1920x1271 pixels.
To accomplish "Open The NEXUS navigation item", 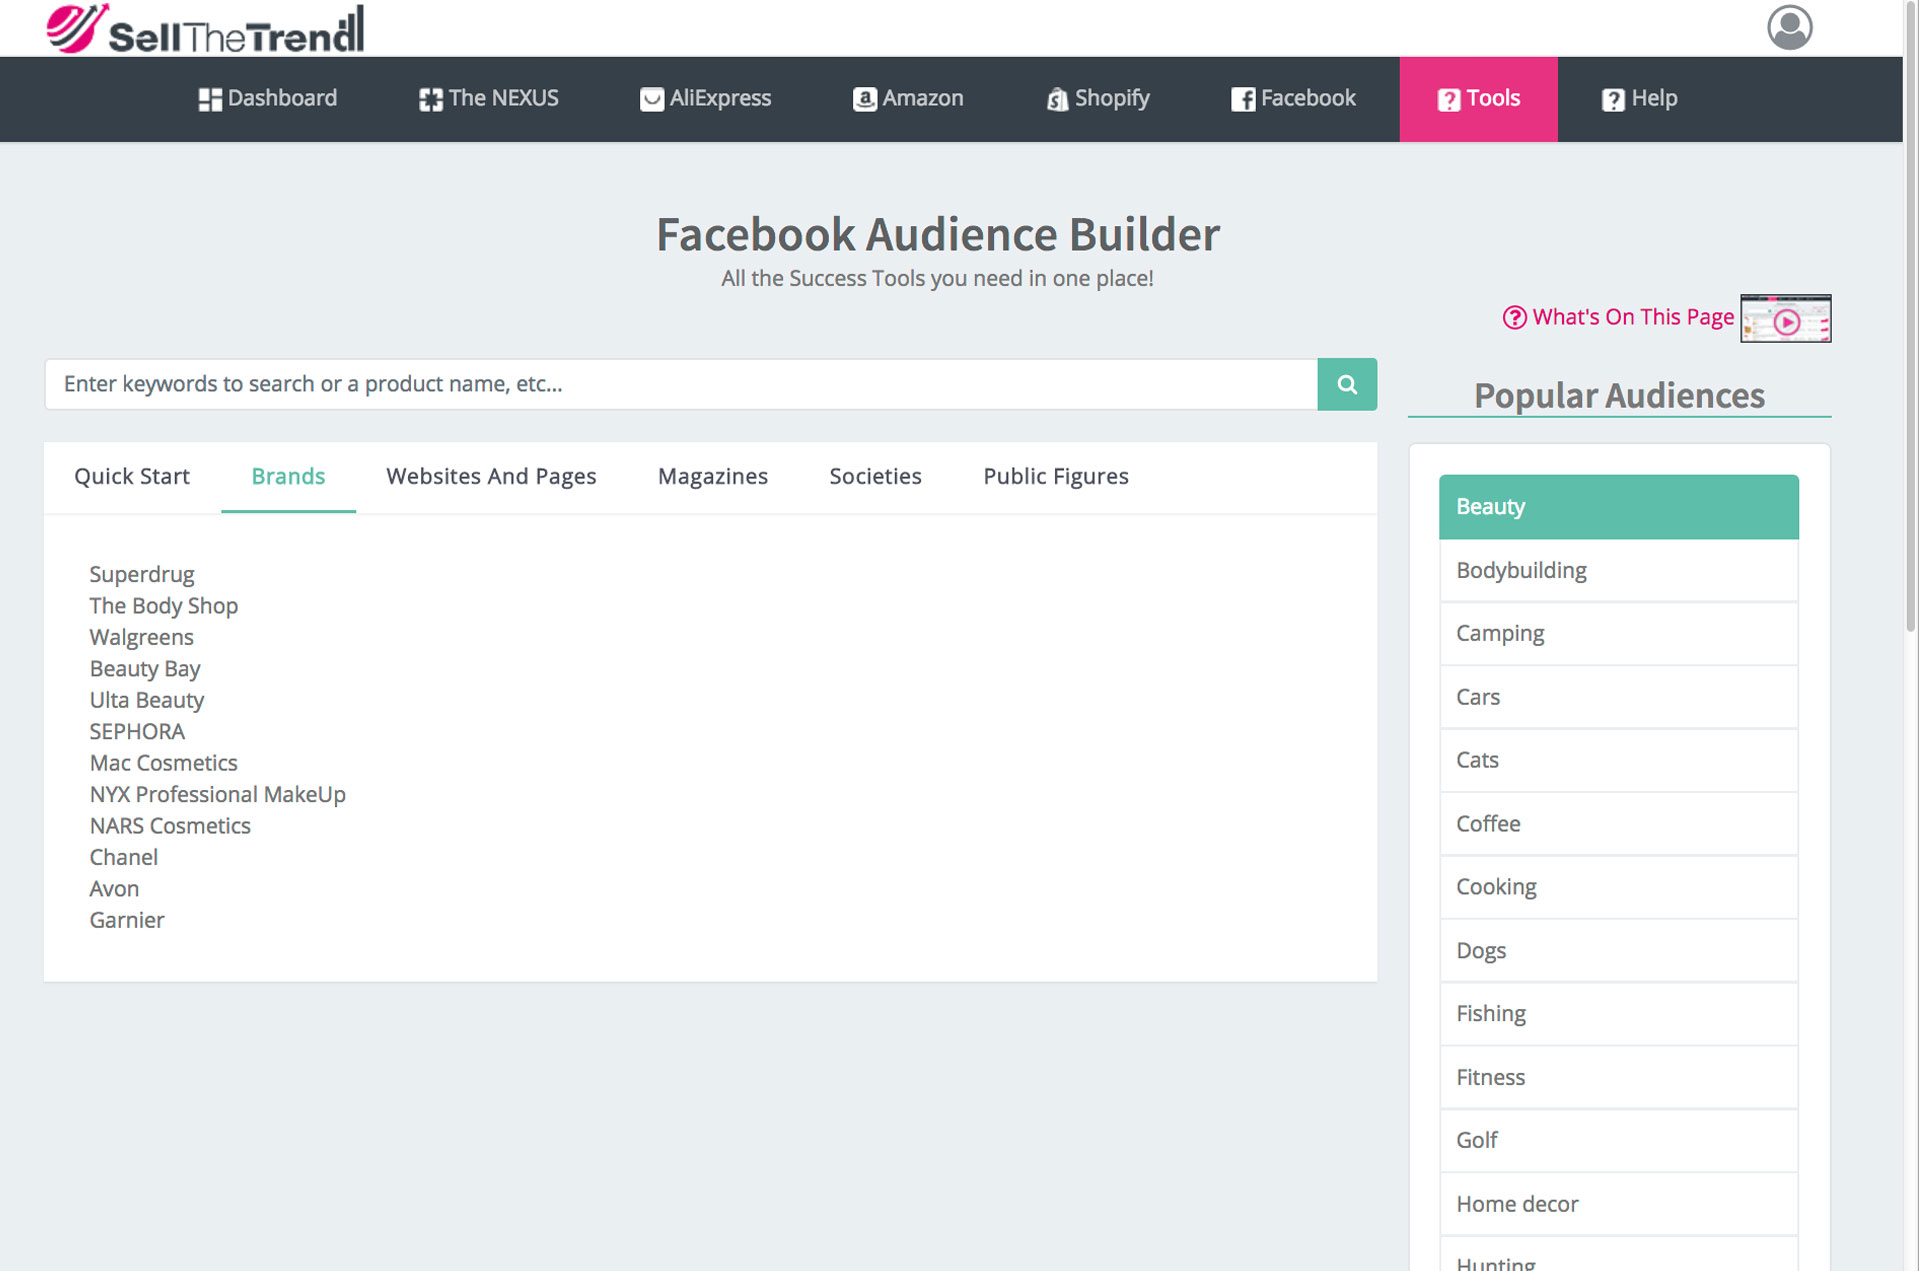I will pos(488,99).
